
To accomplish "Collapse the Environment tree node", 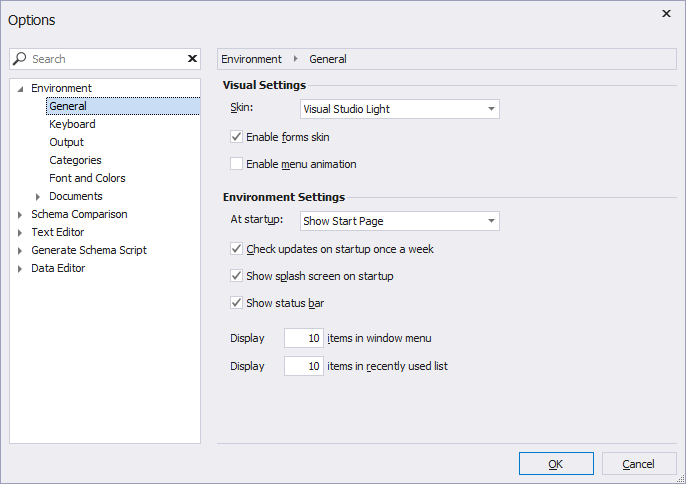I will (20, 89).
